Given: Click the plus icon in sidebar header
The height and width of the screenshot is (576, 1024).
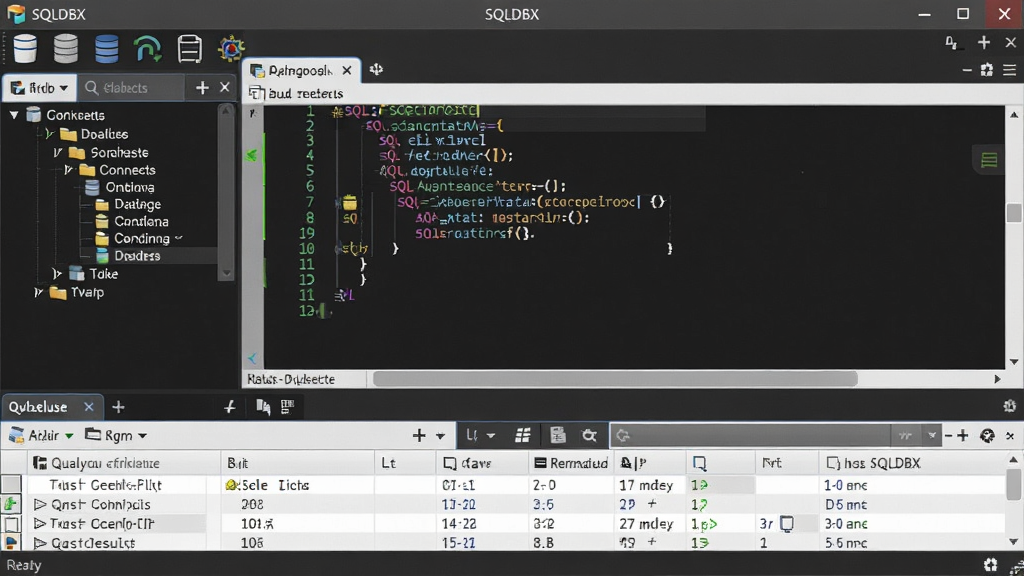Looking at the screenshot, I should pyautogui.click(x=202, y=88).
